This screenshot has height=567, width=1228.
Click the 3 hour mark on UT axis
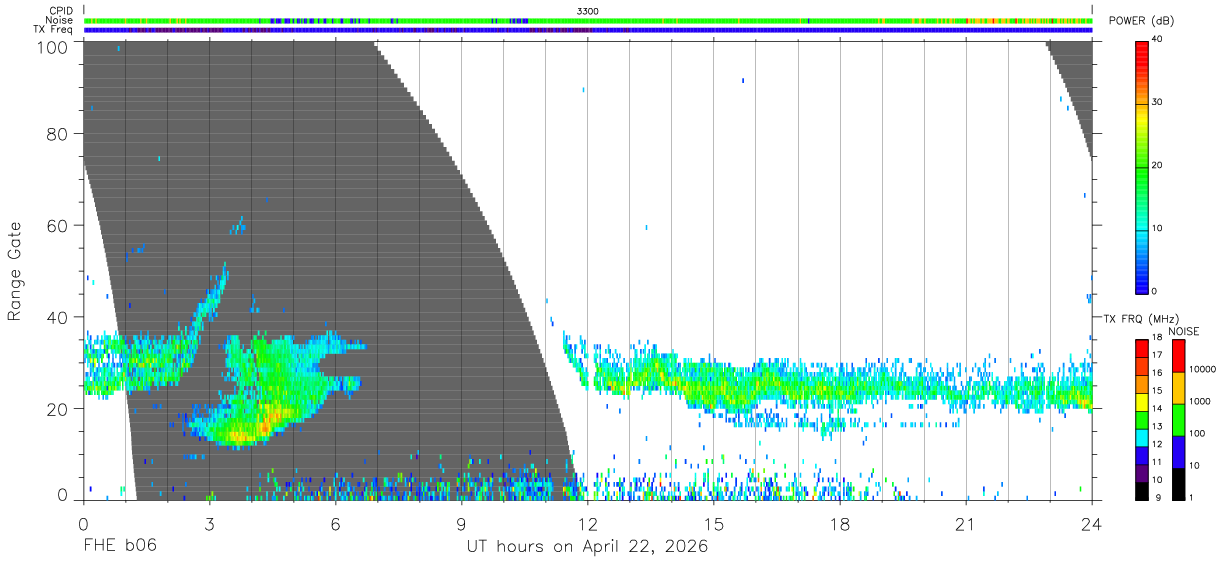[209, 524]
